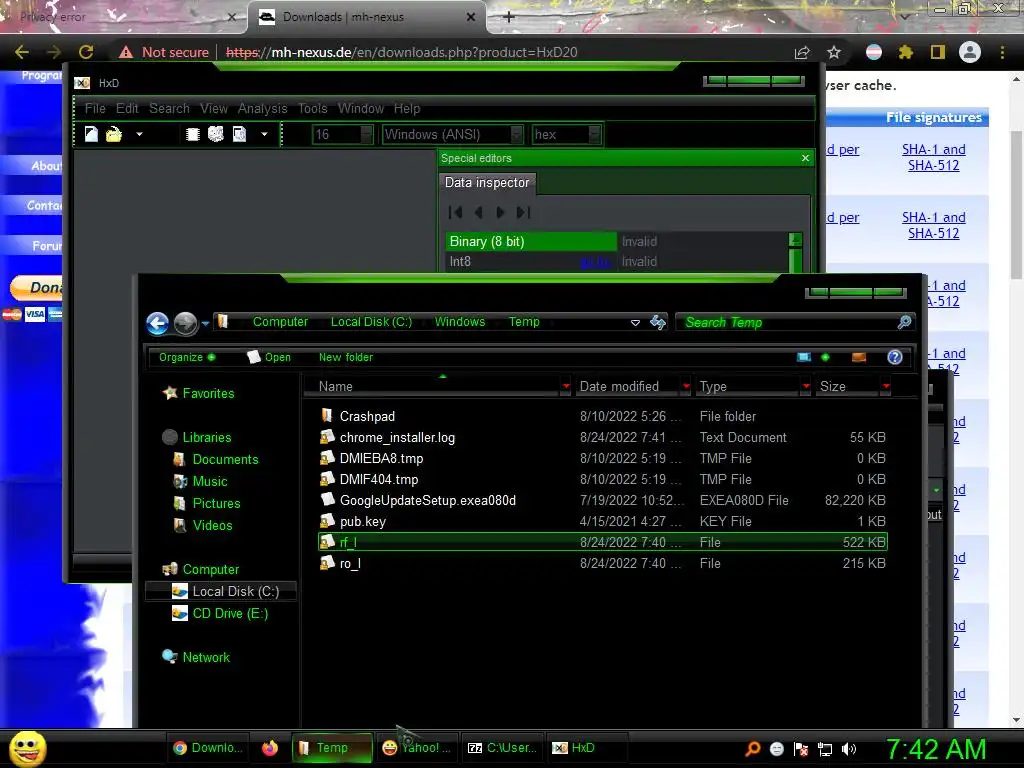Open the dropdown arrow after HxD's disk image icon

(264, 135)
